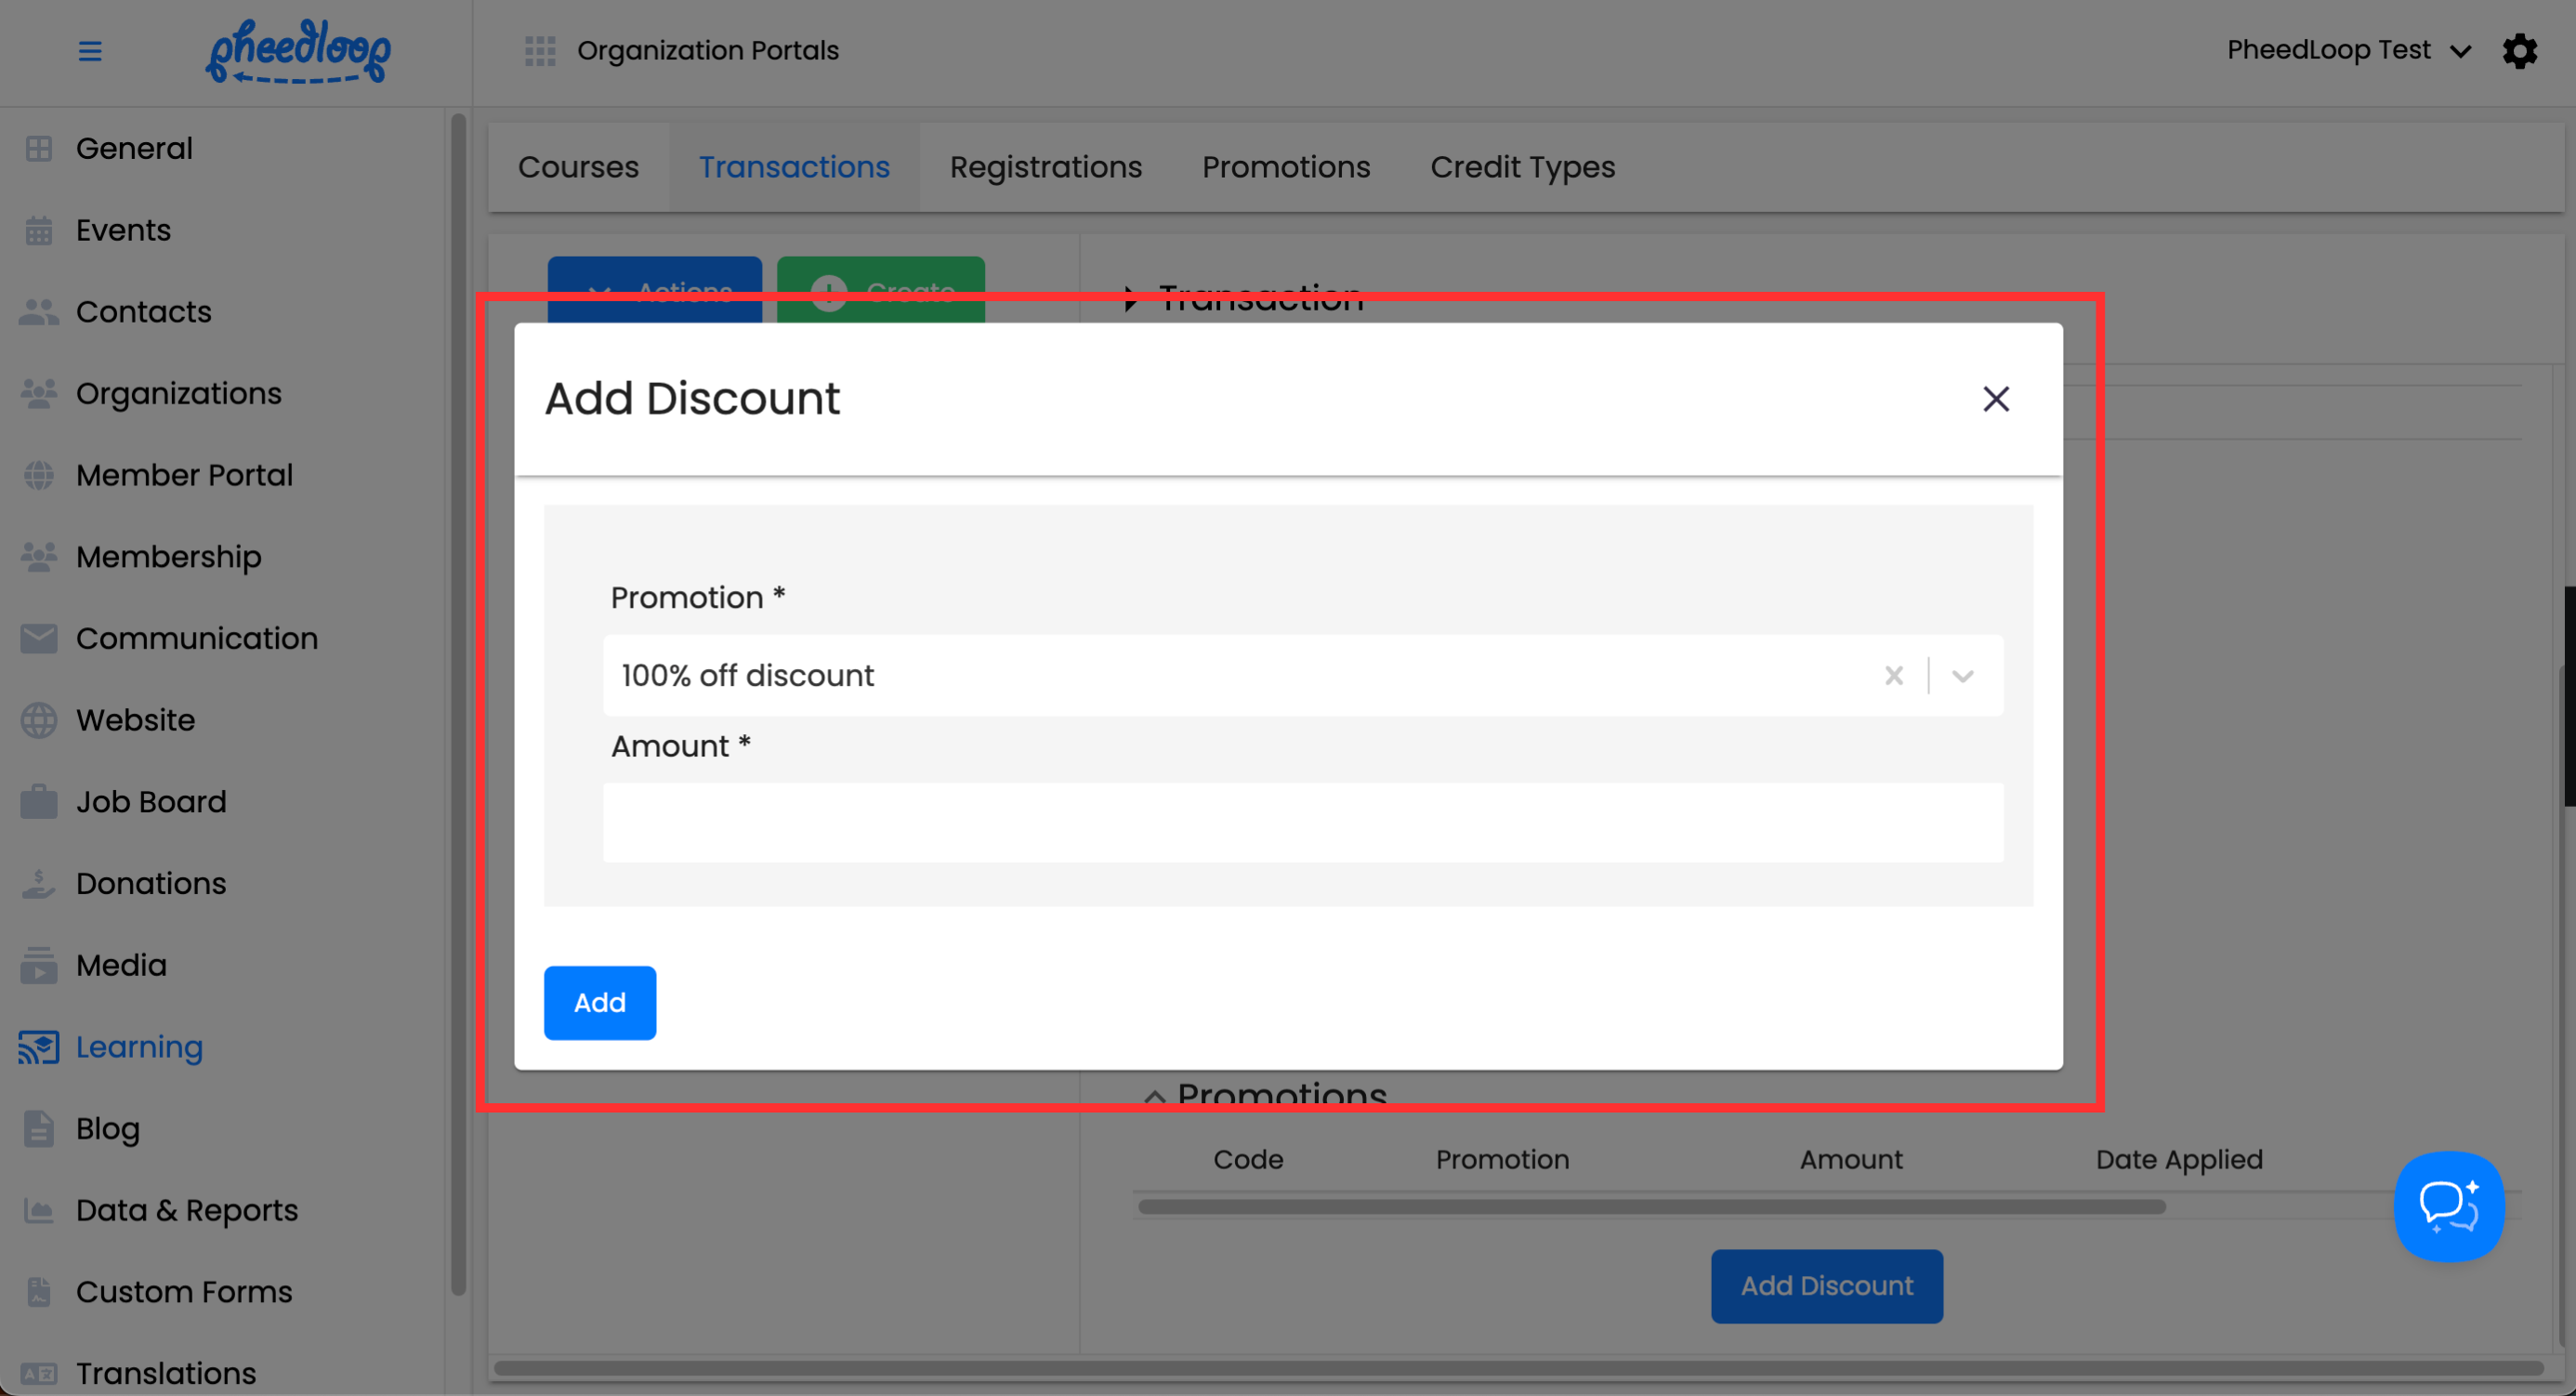Switch to the Credit Types tab
Viewport: 2576px width, 1396px height.
(x=1522, y=167)
